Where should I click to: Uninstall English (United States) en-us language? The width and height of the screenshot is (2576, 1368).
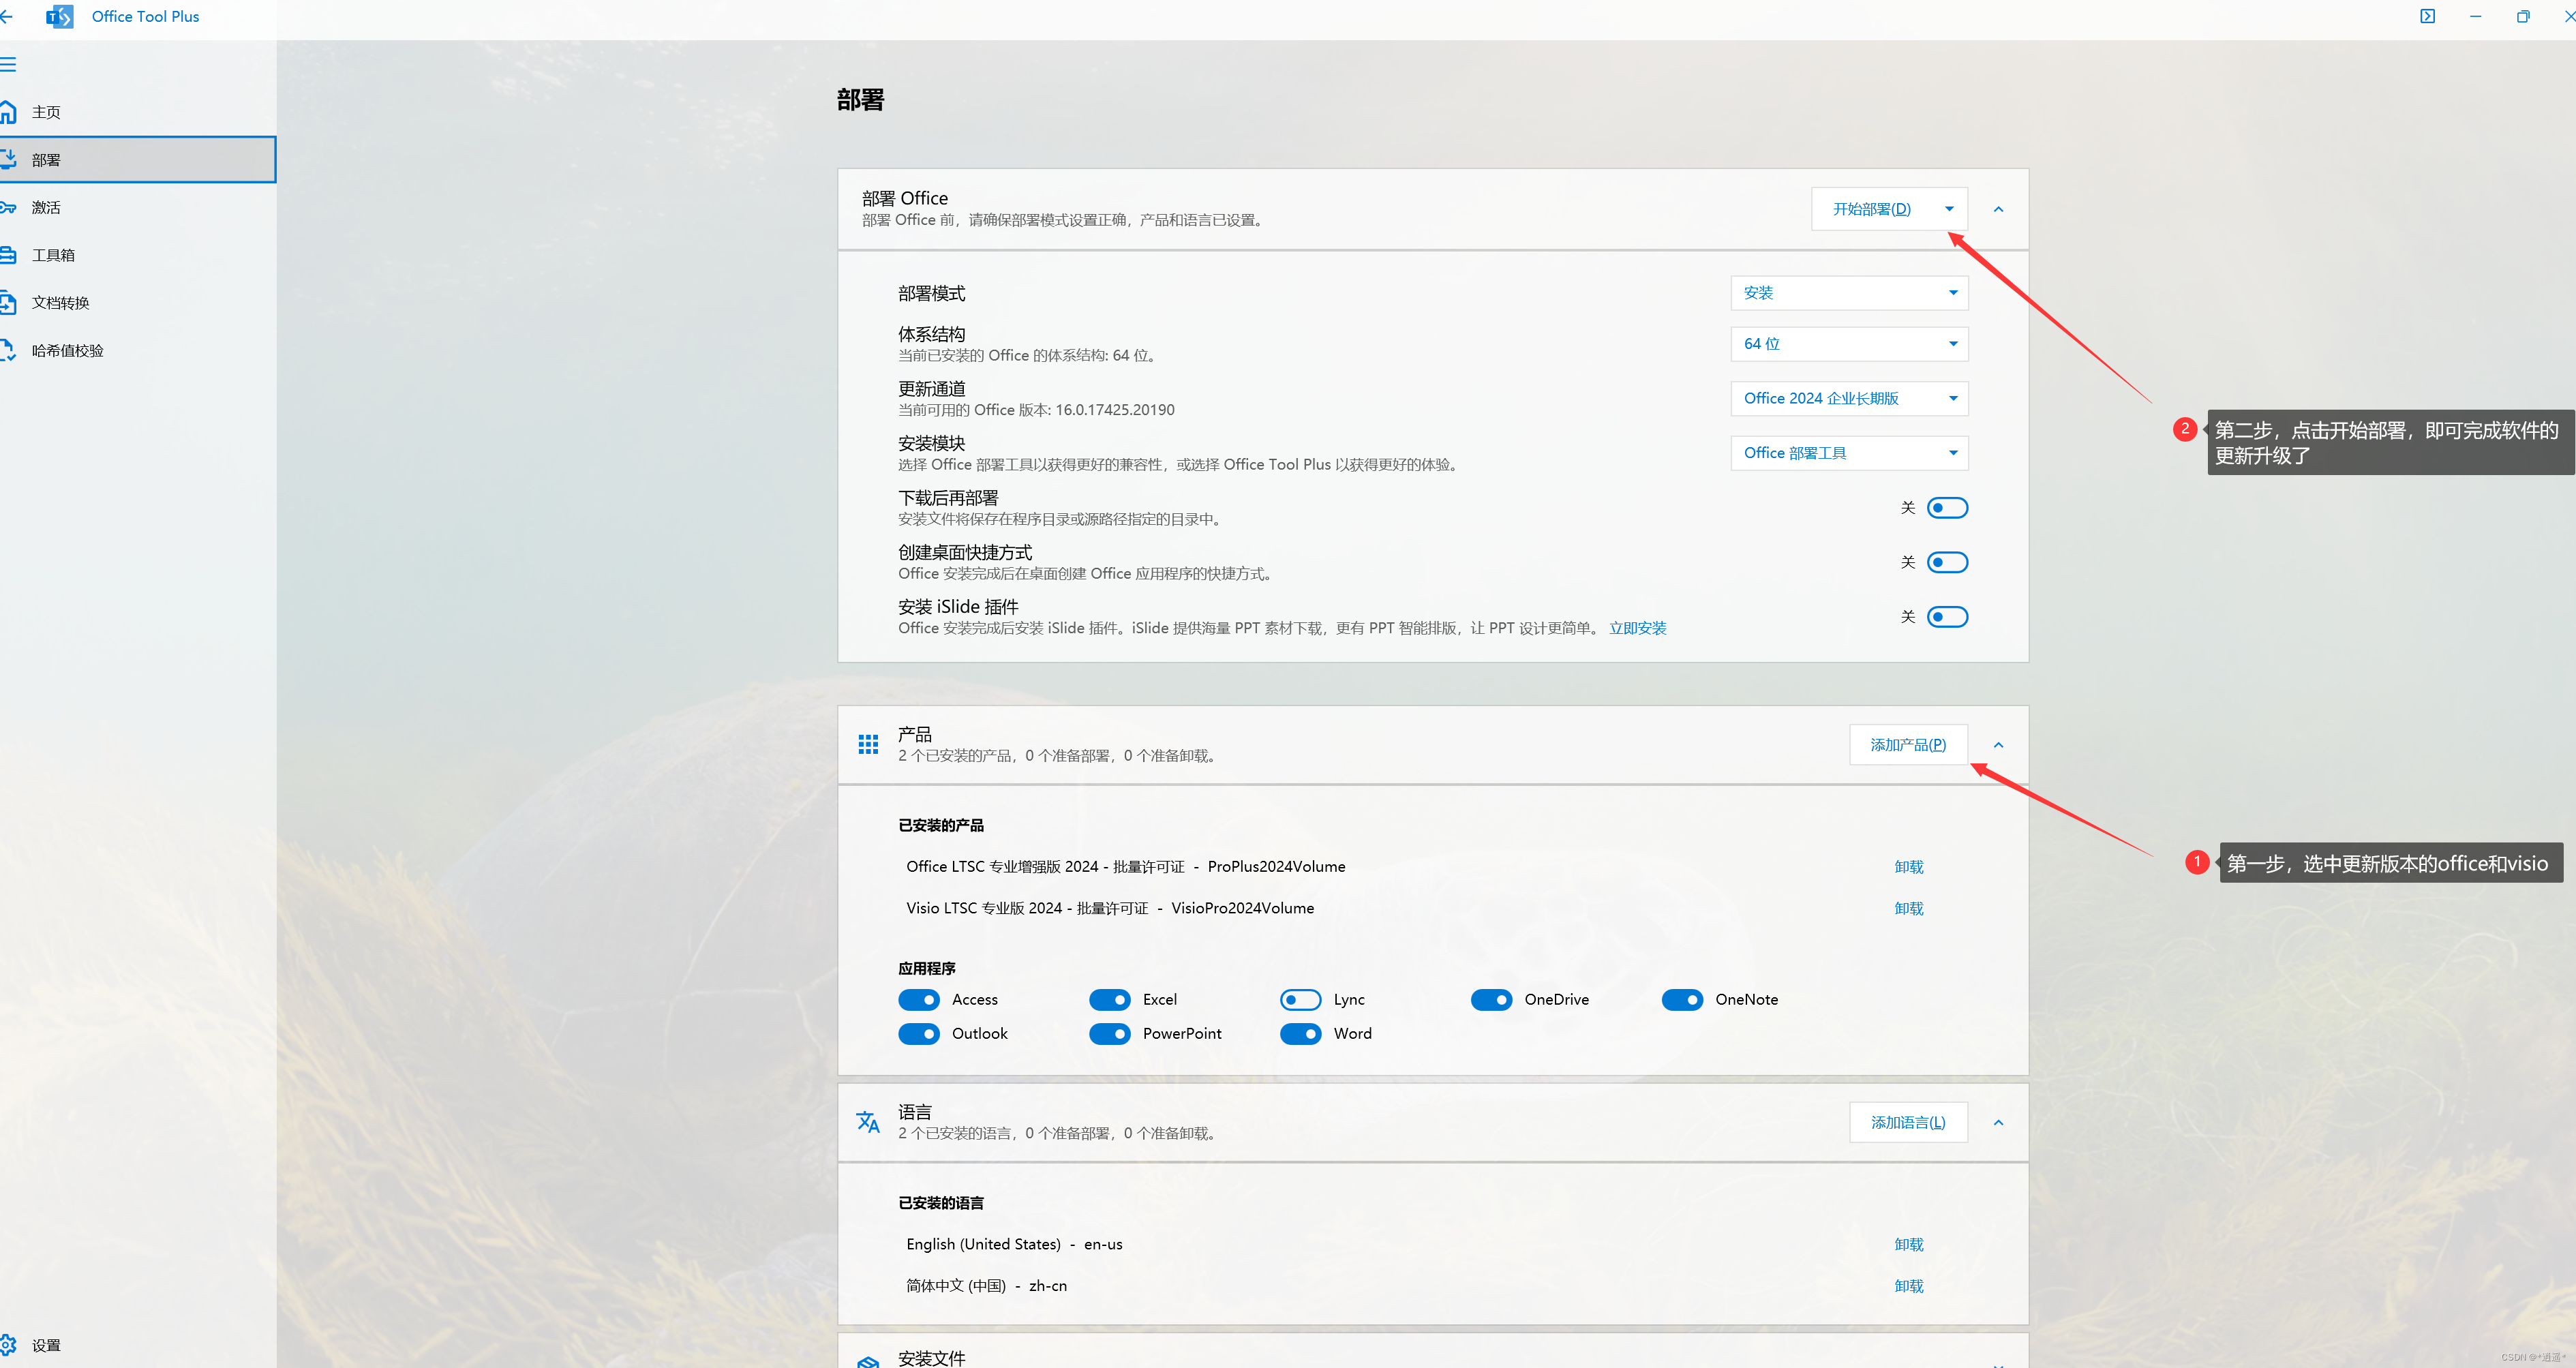pyautogui.click(x=1908, y=1245)
